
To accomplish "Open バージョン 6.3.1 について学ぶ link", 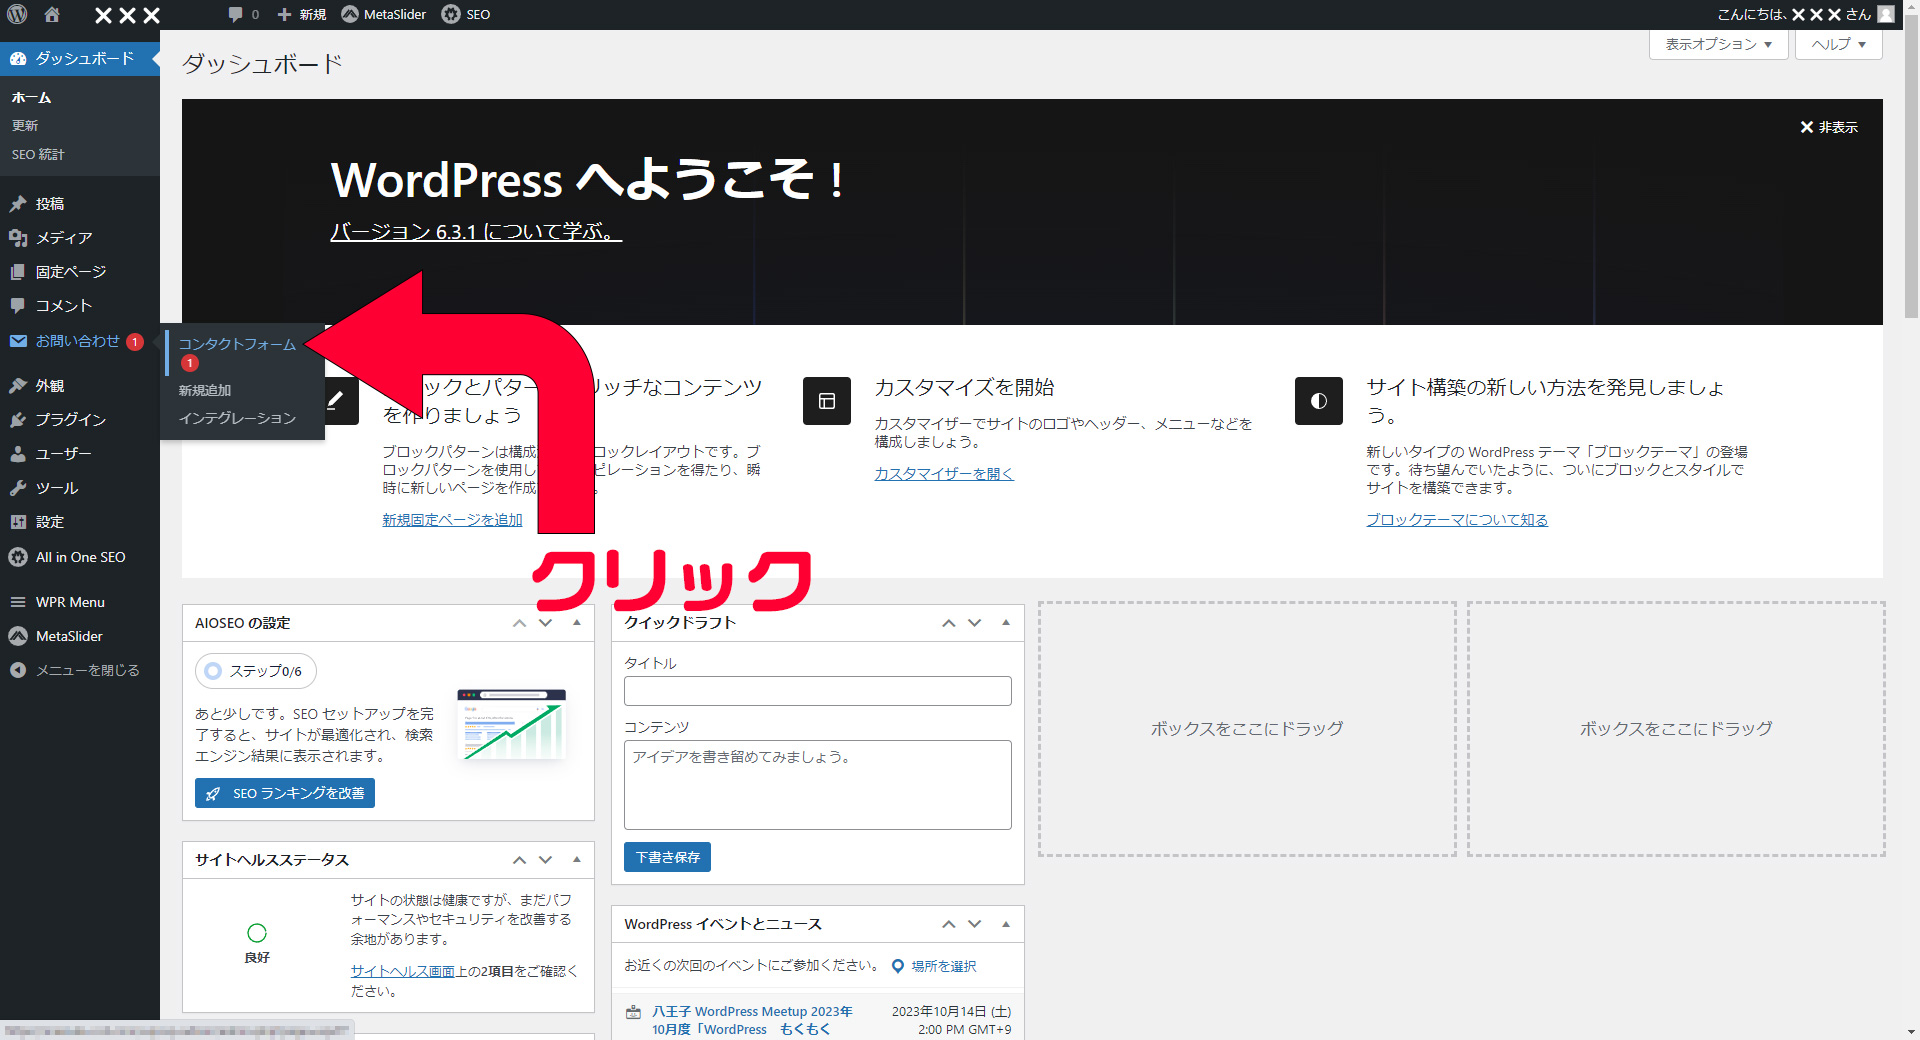I will click(476, 231).
